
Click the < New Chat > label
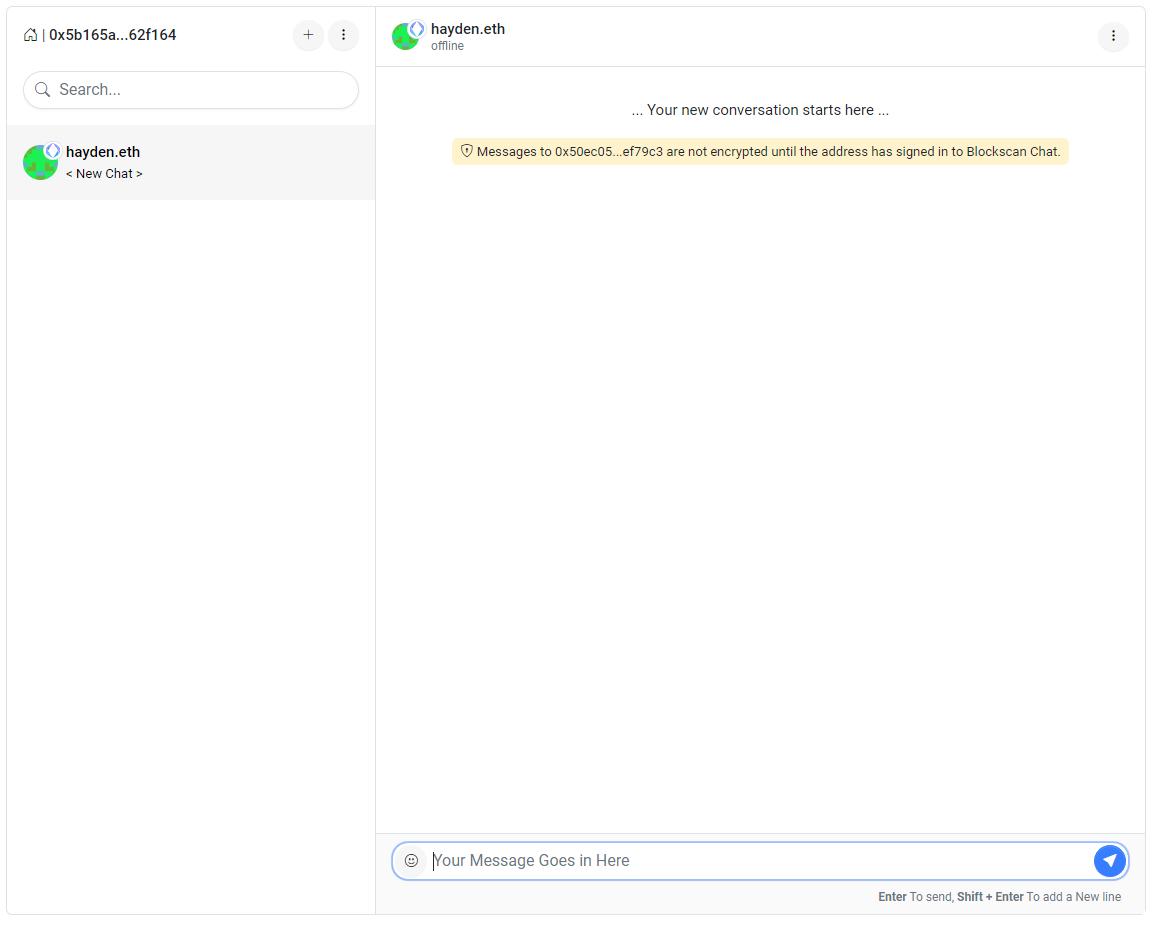104,173
